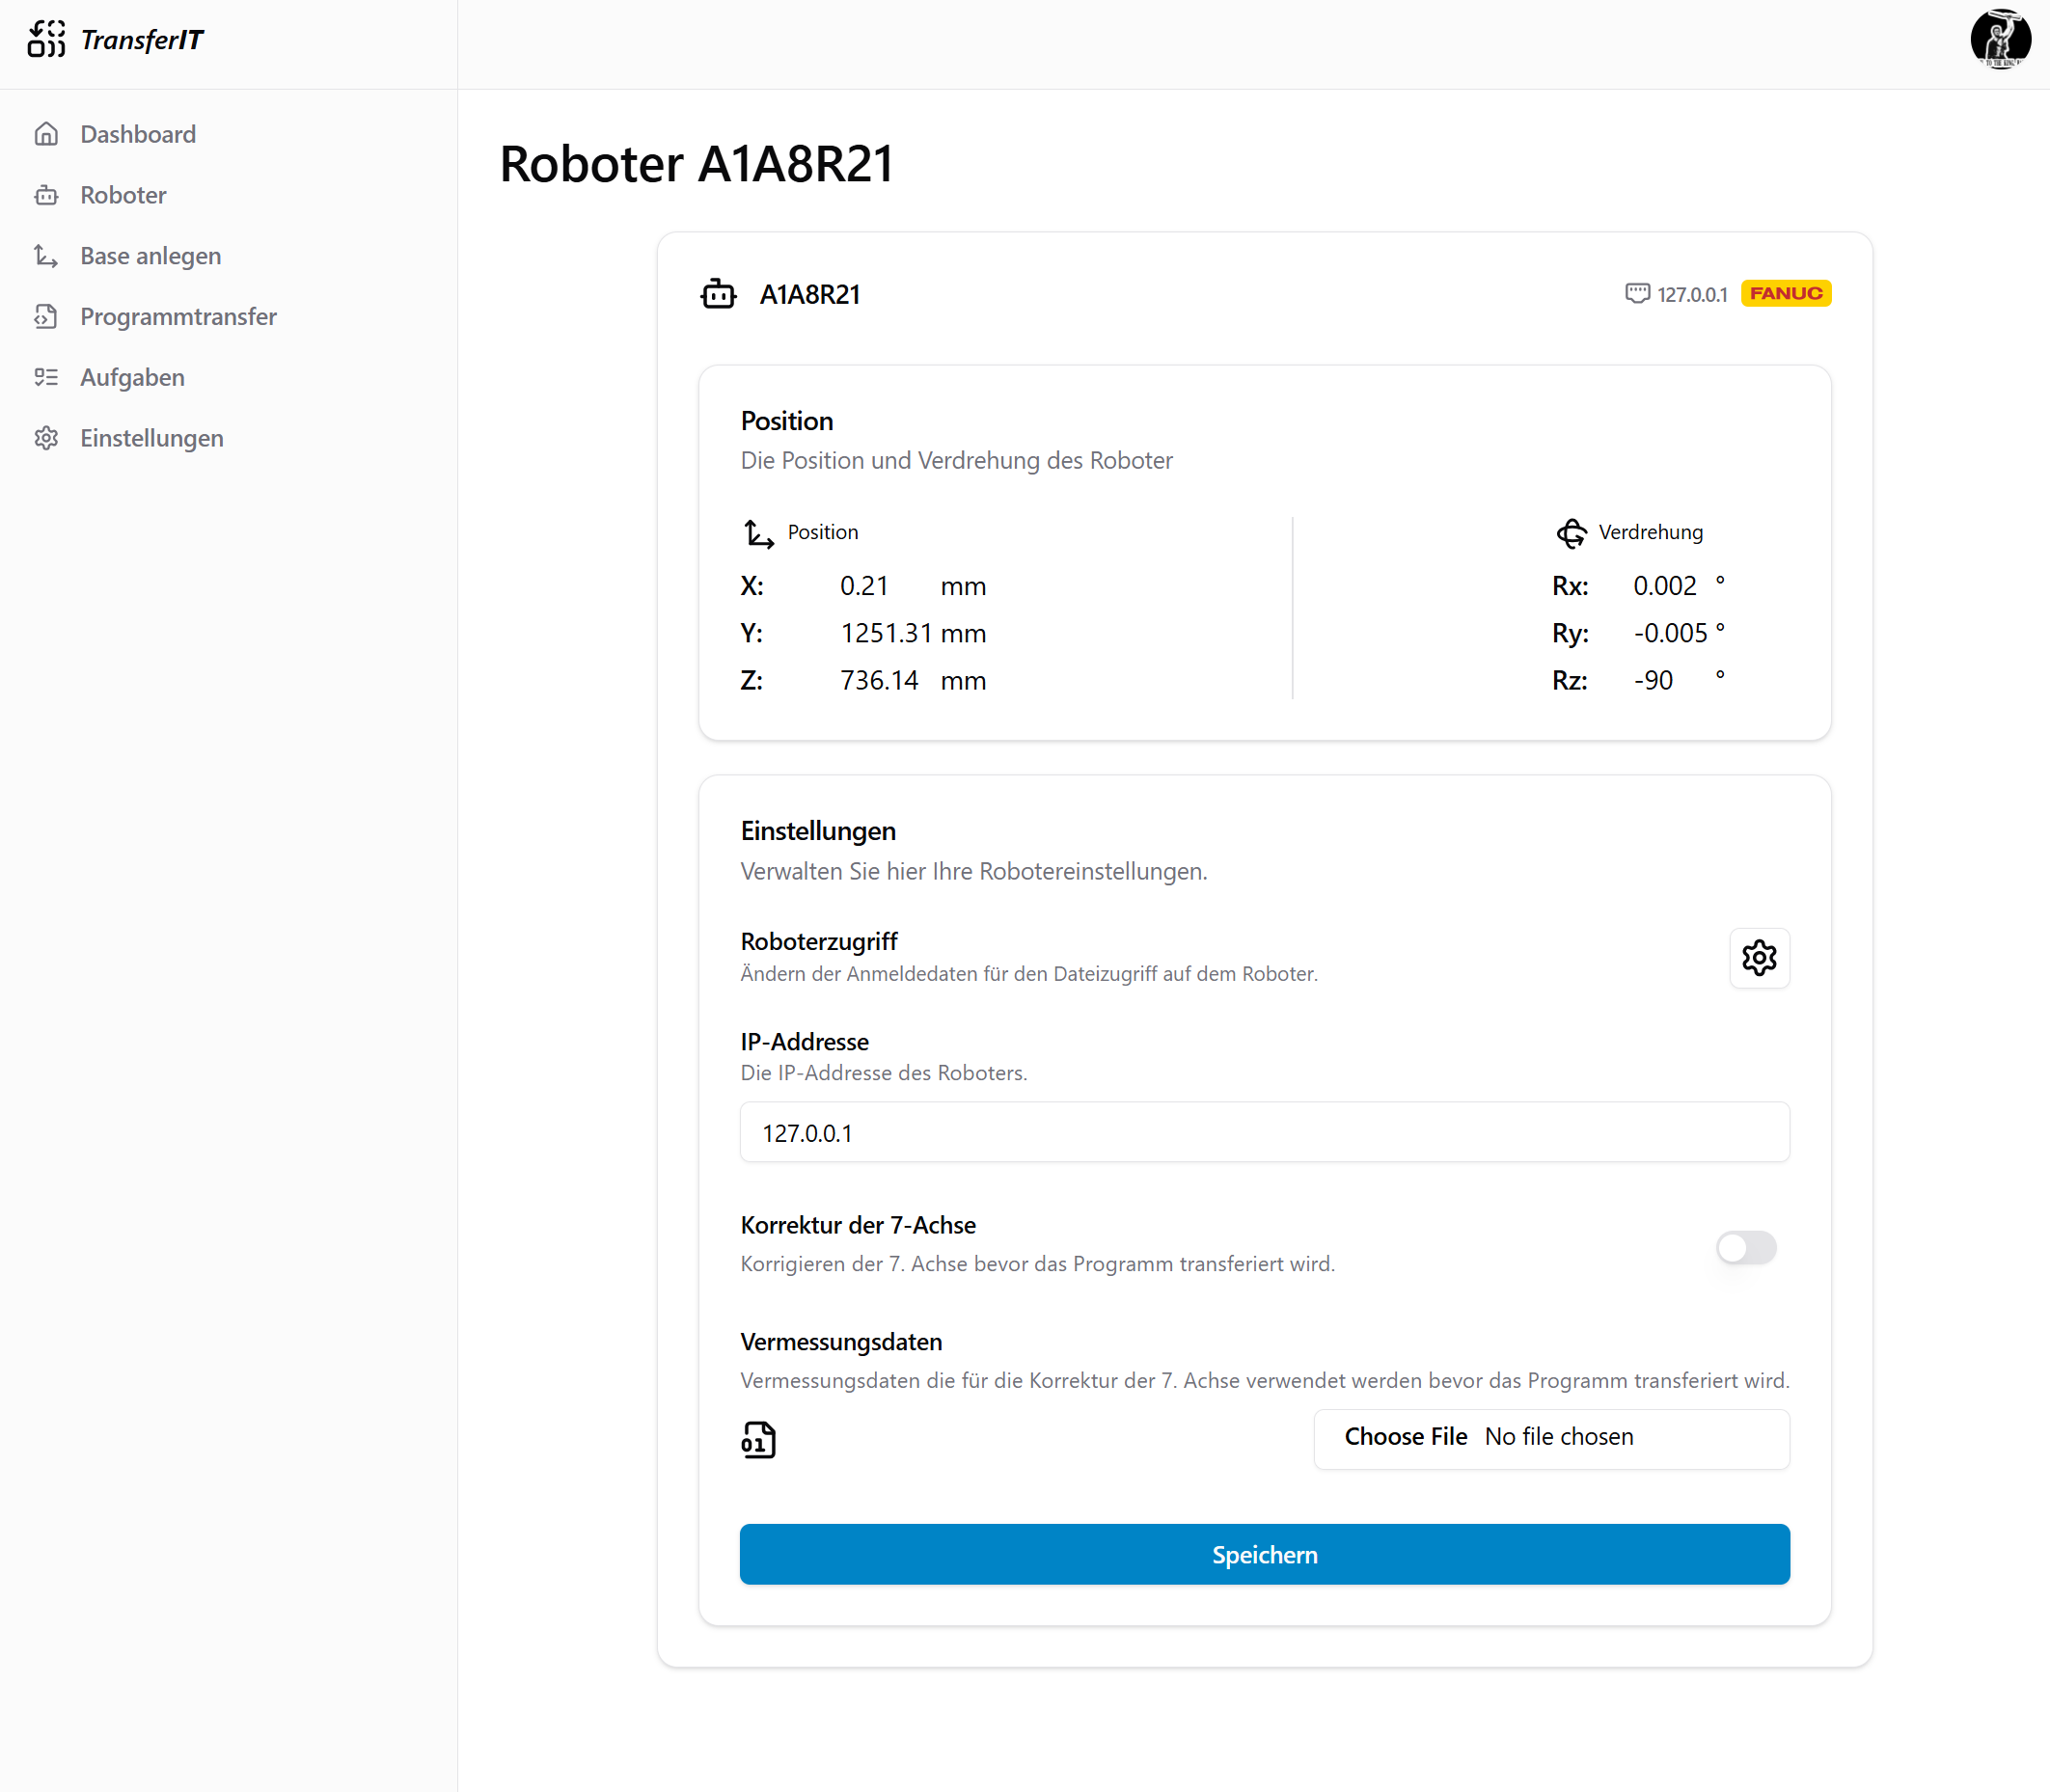Image resolution: width=2050 pixels, height=1792 pixels.
Task: Go to Programmtransfer page
Action: tap(178, 317)
